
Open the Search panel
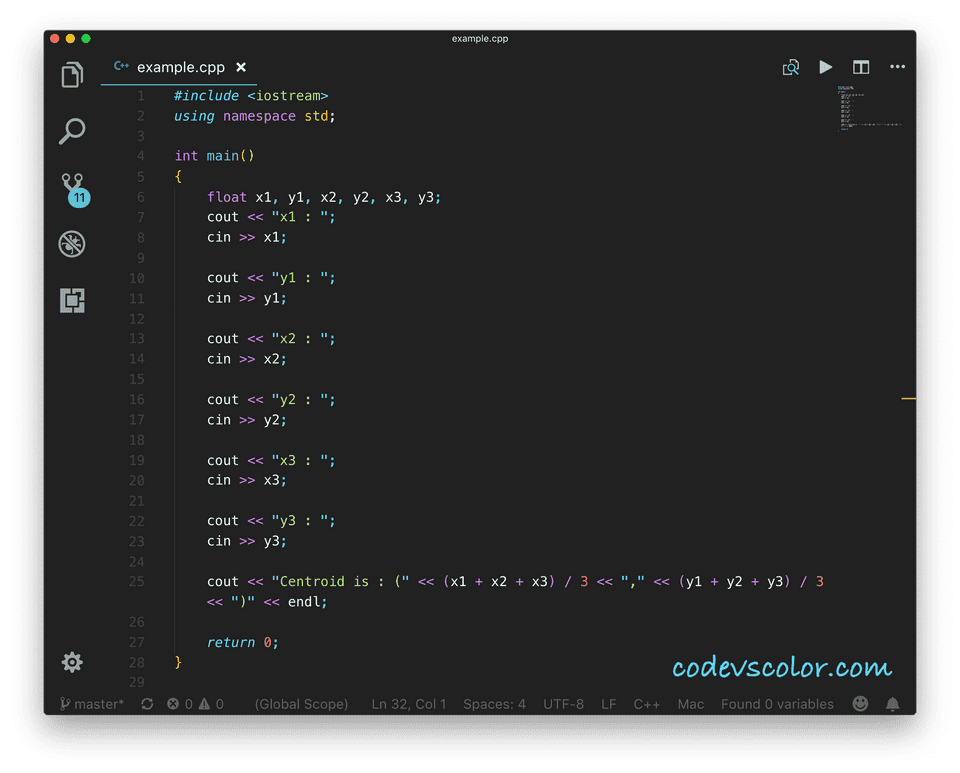[x=71, y=131]
